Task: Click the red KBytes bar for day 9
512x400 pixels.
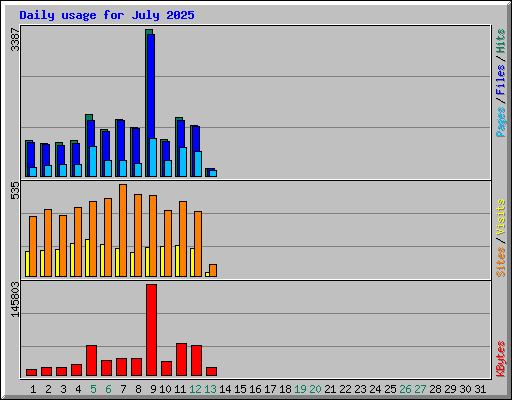Action: click(151, 330)
